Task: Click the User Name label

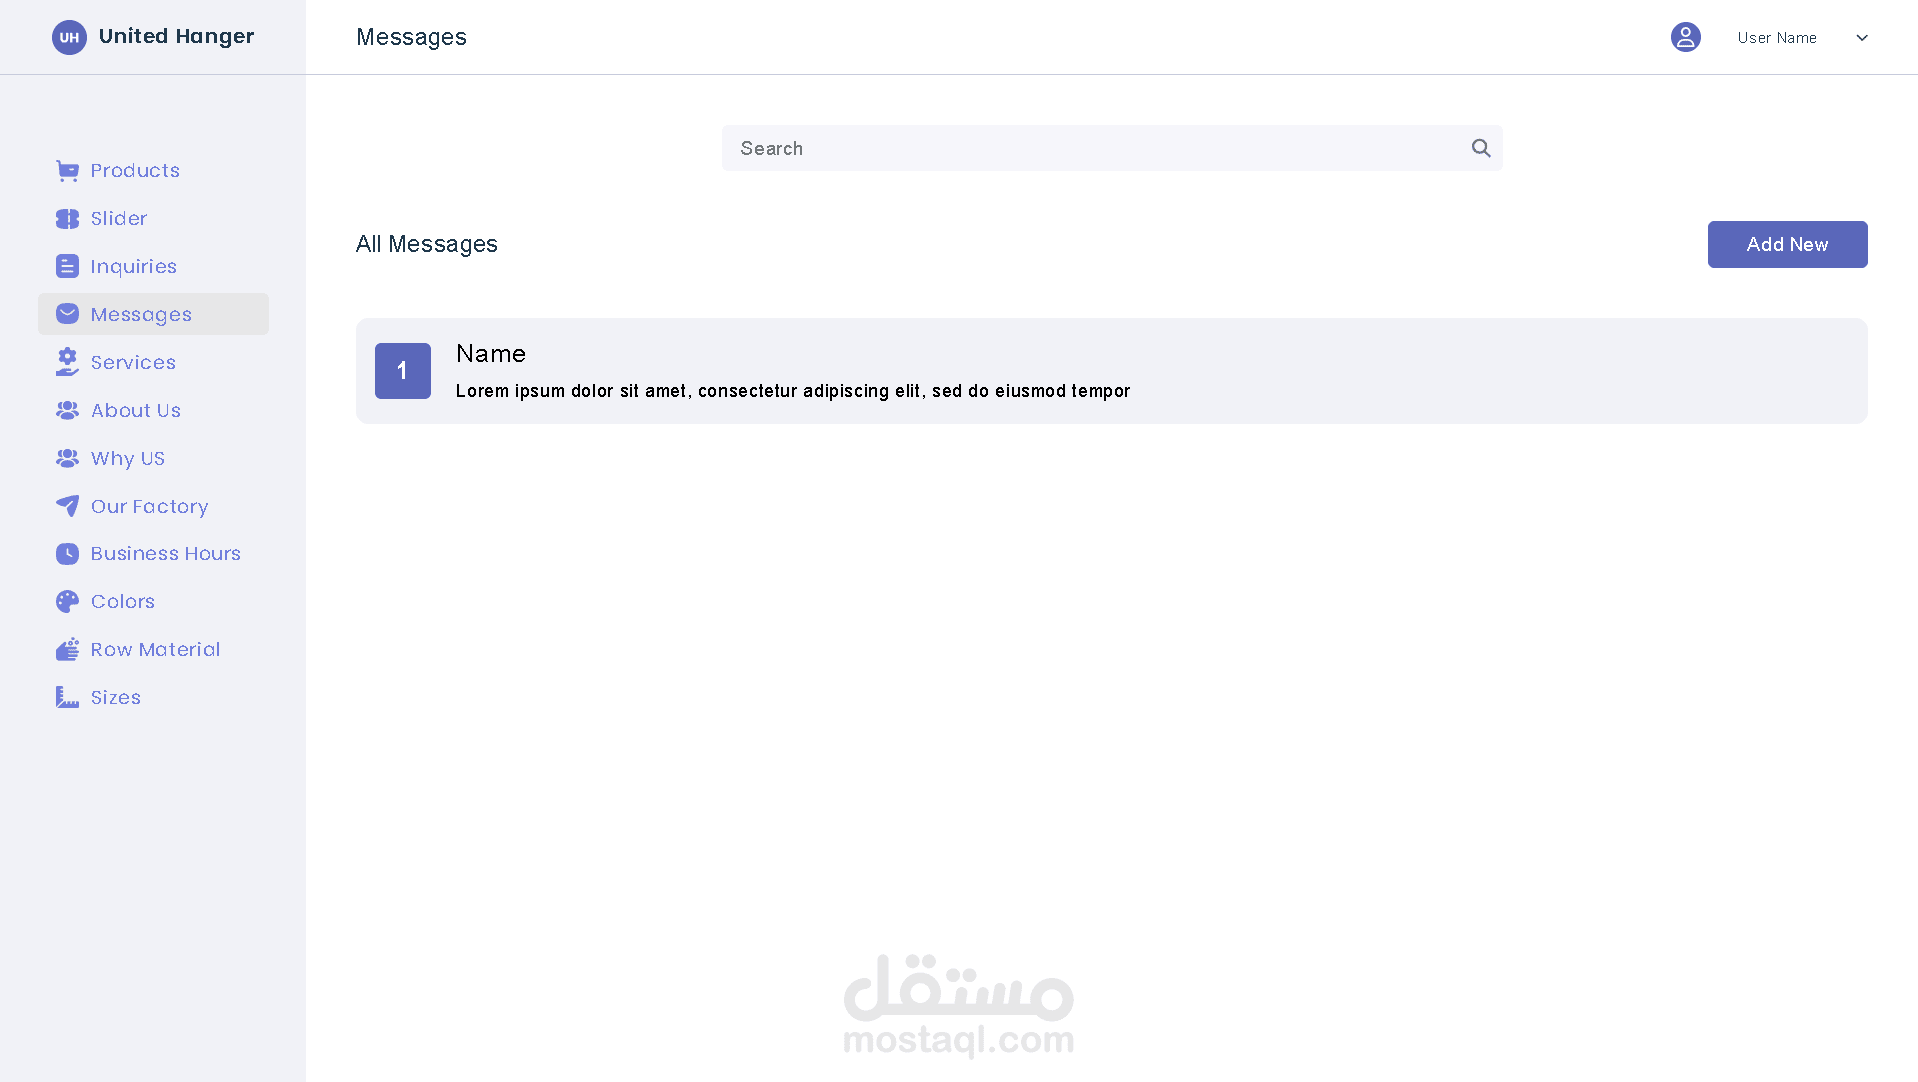Action: tap(1777, 38)
